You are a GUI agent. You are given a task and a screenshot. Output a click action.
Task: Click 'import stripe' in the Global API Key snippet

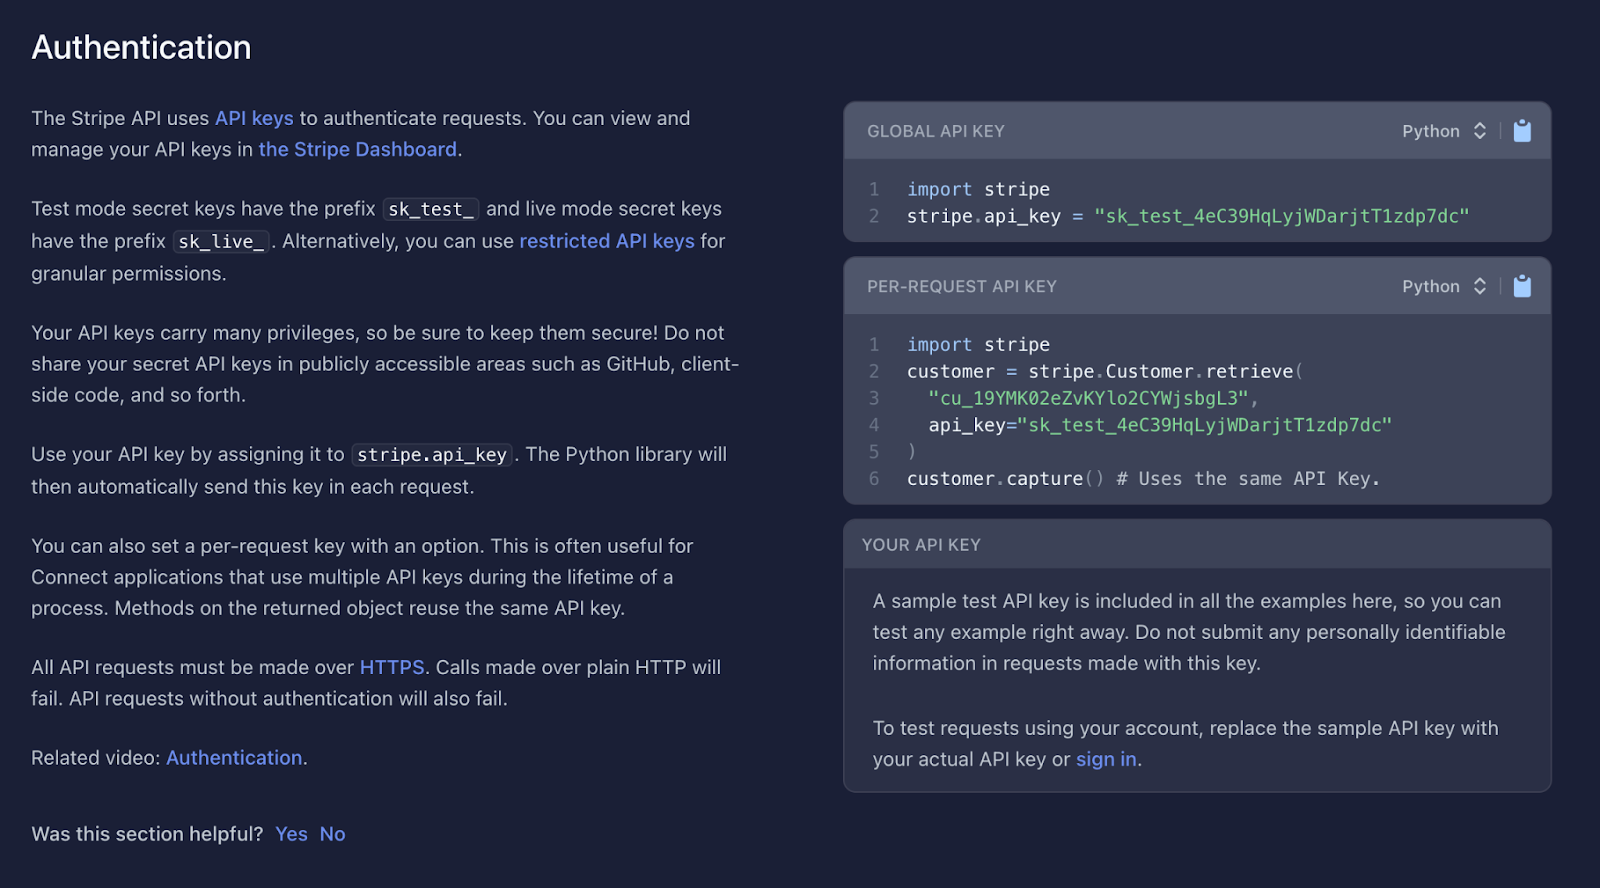978,189
